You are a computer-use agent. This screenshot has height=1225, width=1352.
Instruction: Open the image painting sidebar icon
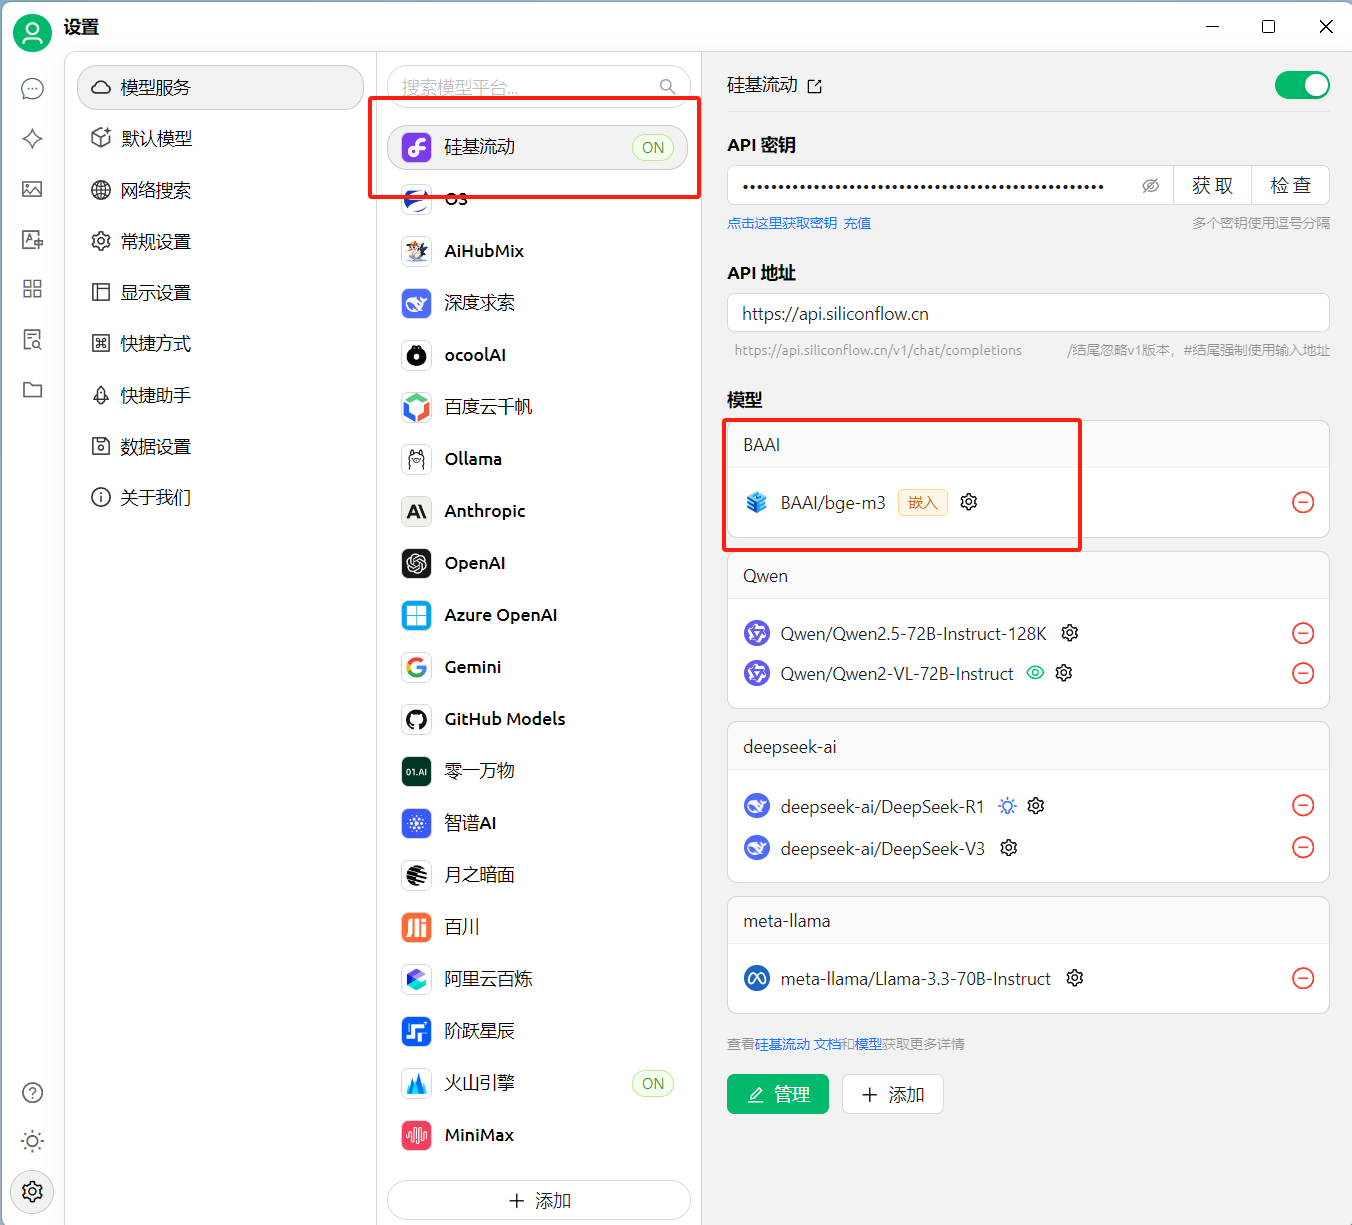[32, 189]
